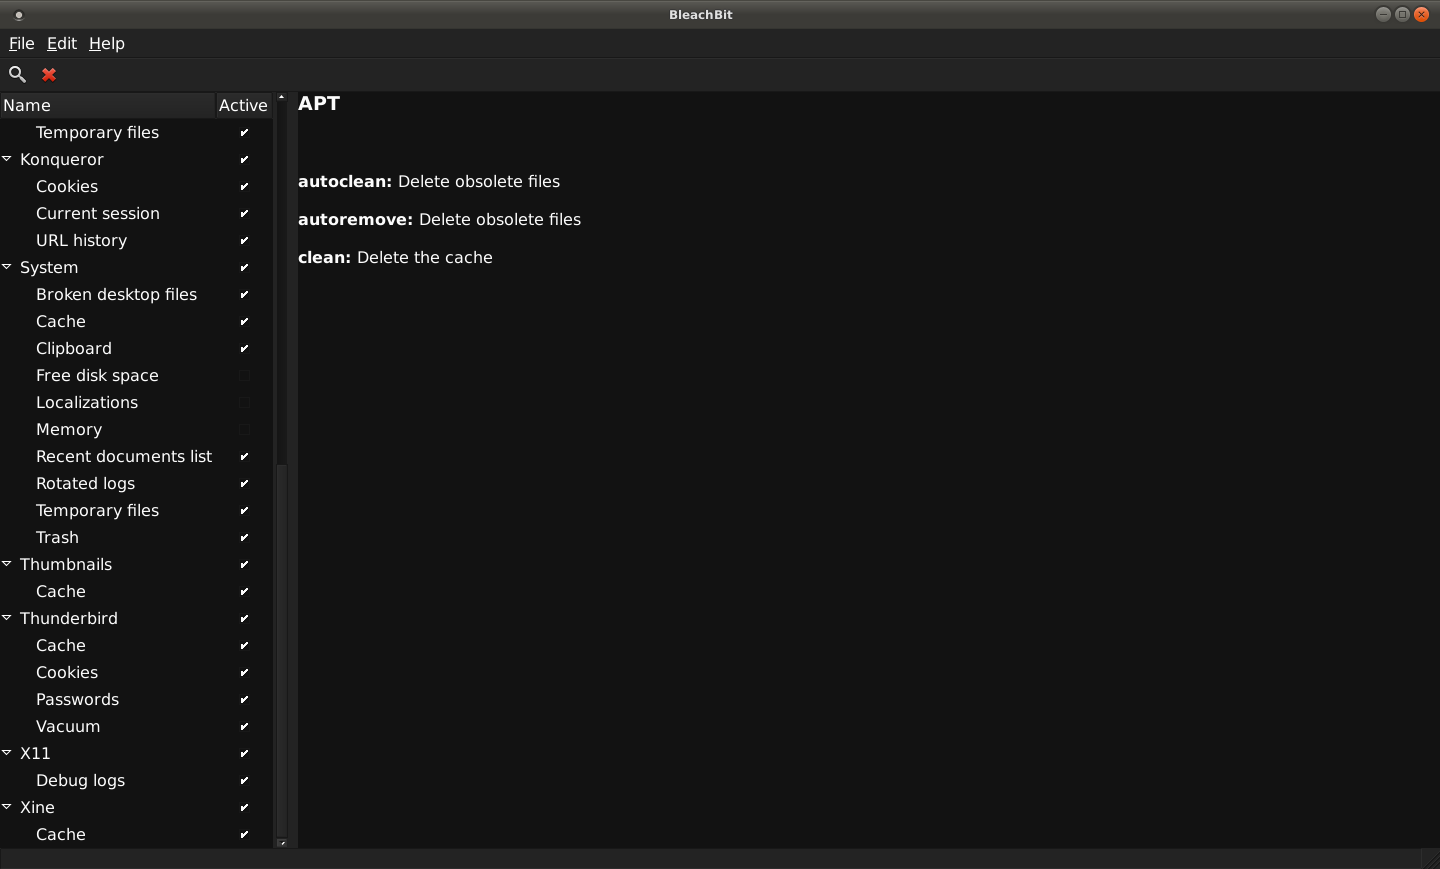Enable the Memory checkbox

click(x=244, y=430)
